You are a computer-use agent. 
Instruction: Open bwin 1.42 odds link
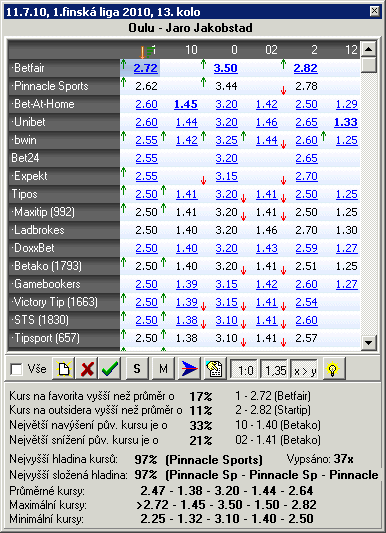[187, 140]
